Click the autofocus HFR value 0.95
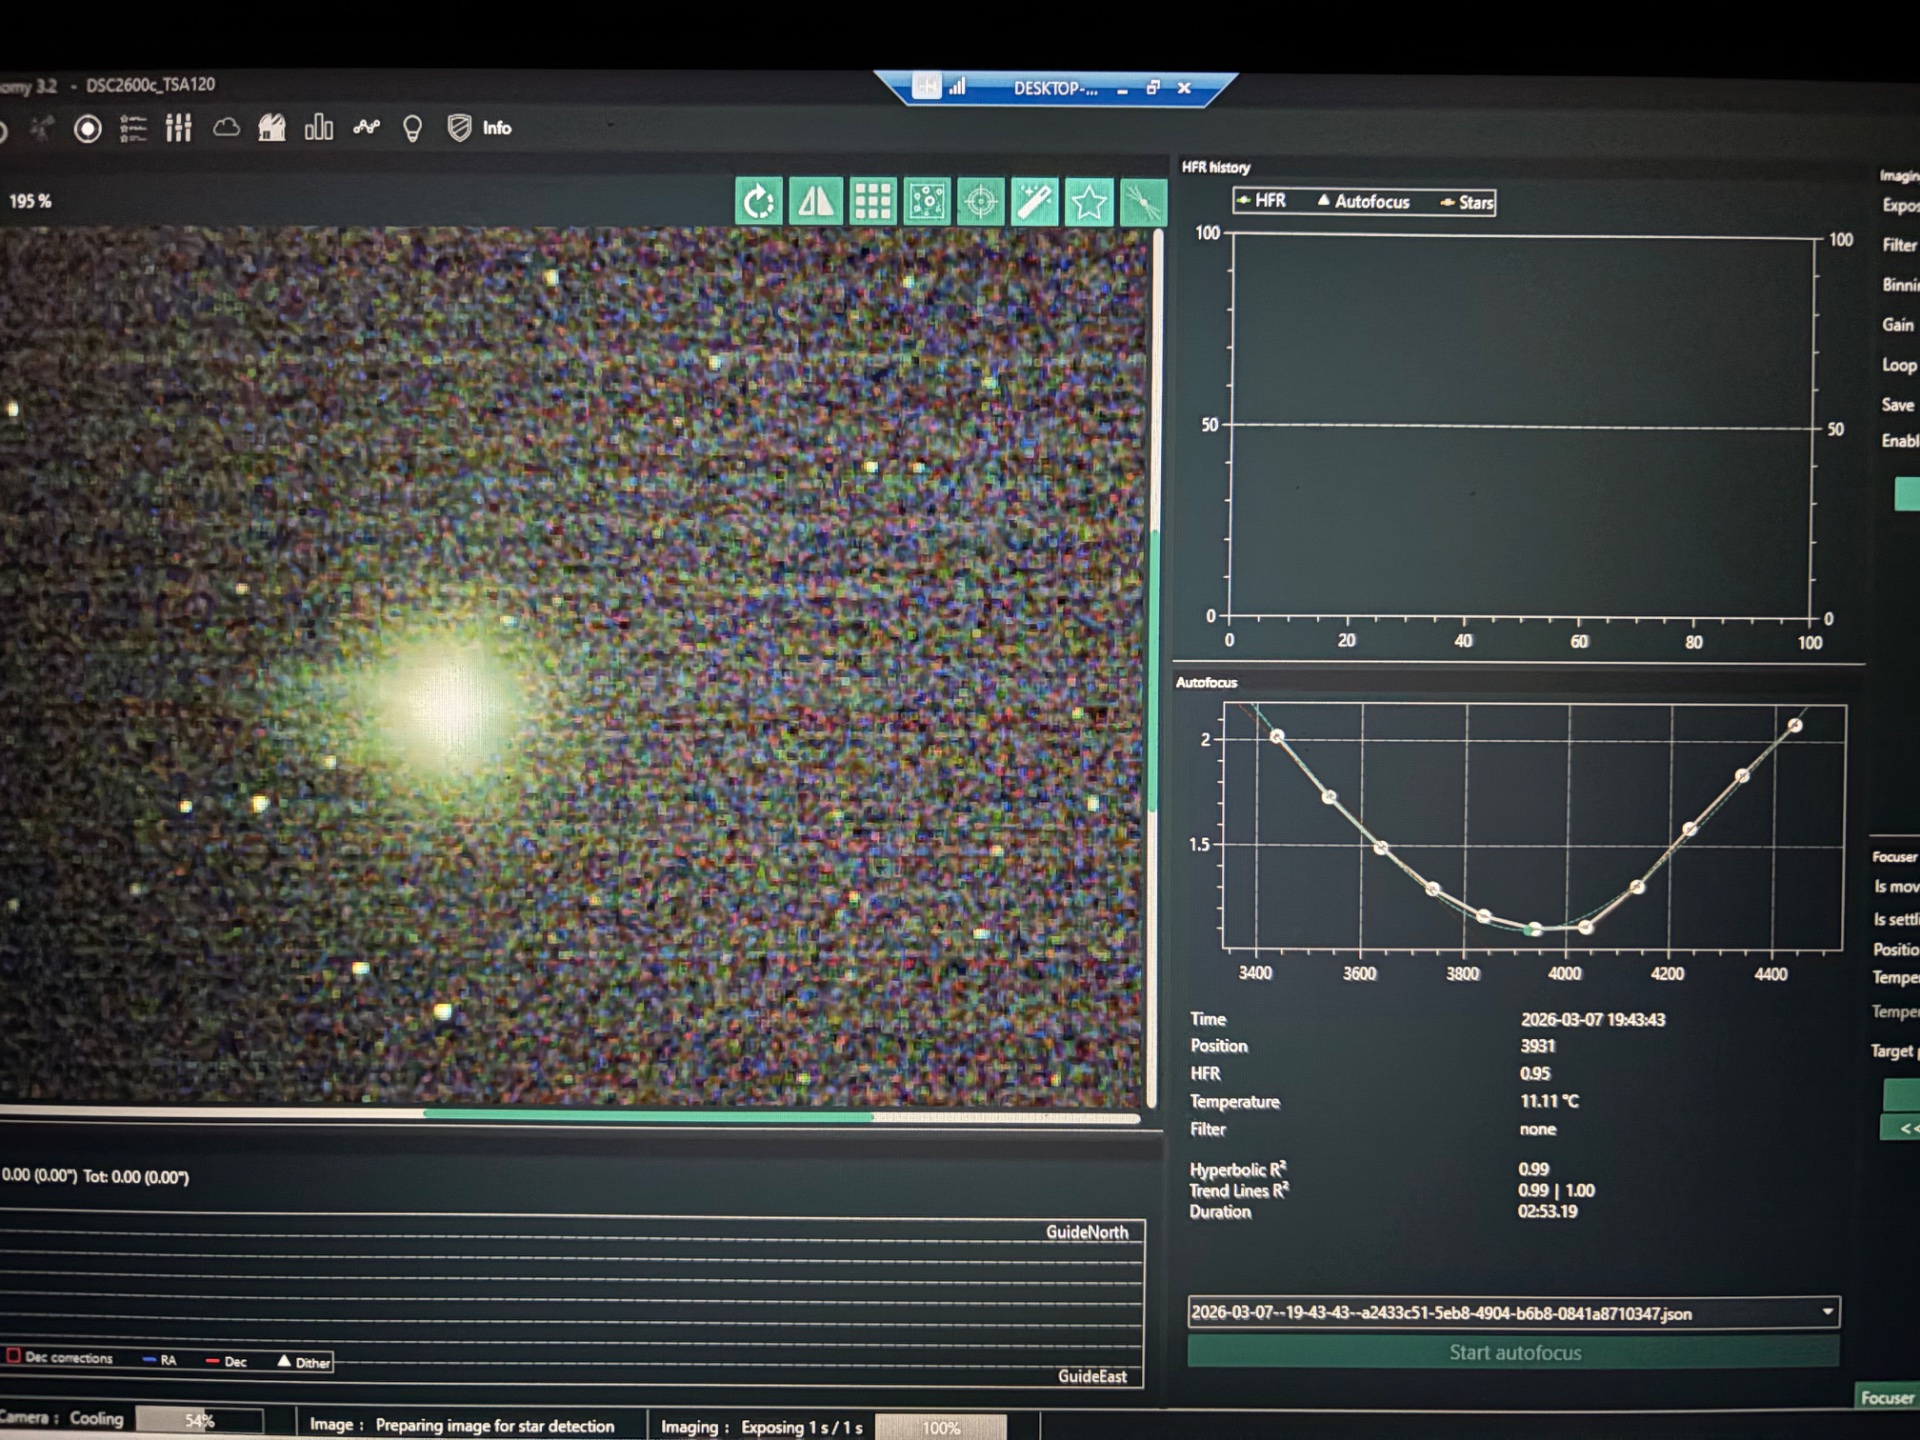 click(1535, 1073)
